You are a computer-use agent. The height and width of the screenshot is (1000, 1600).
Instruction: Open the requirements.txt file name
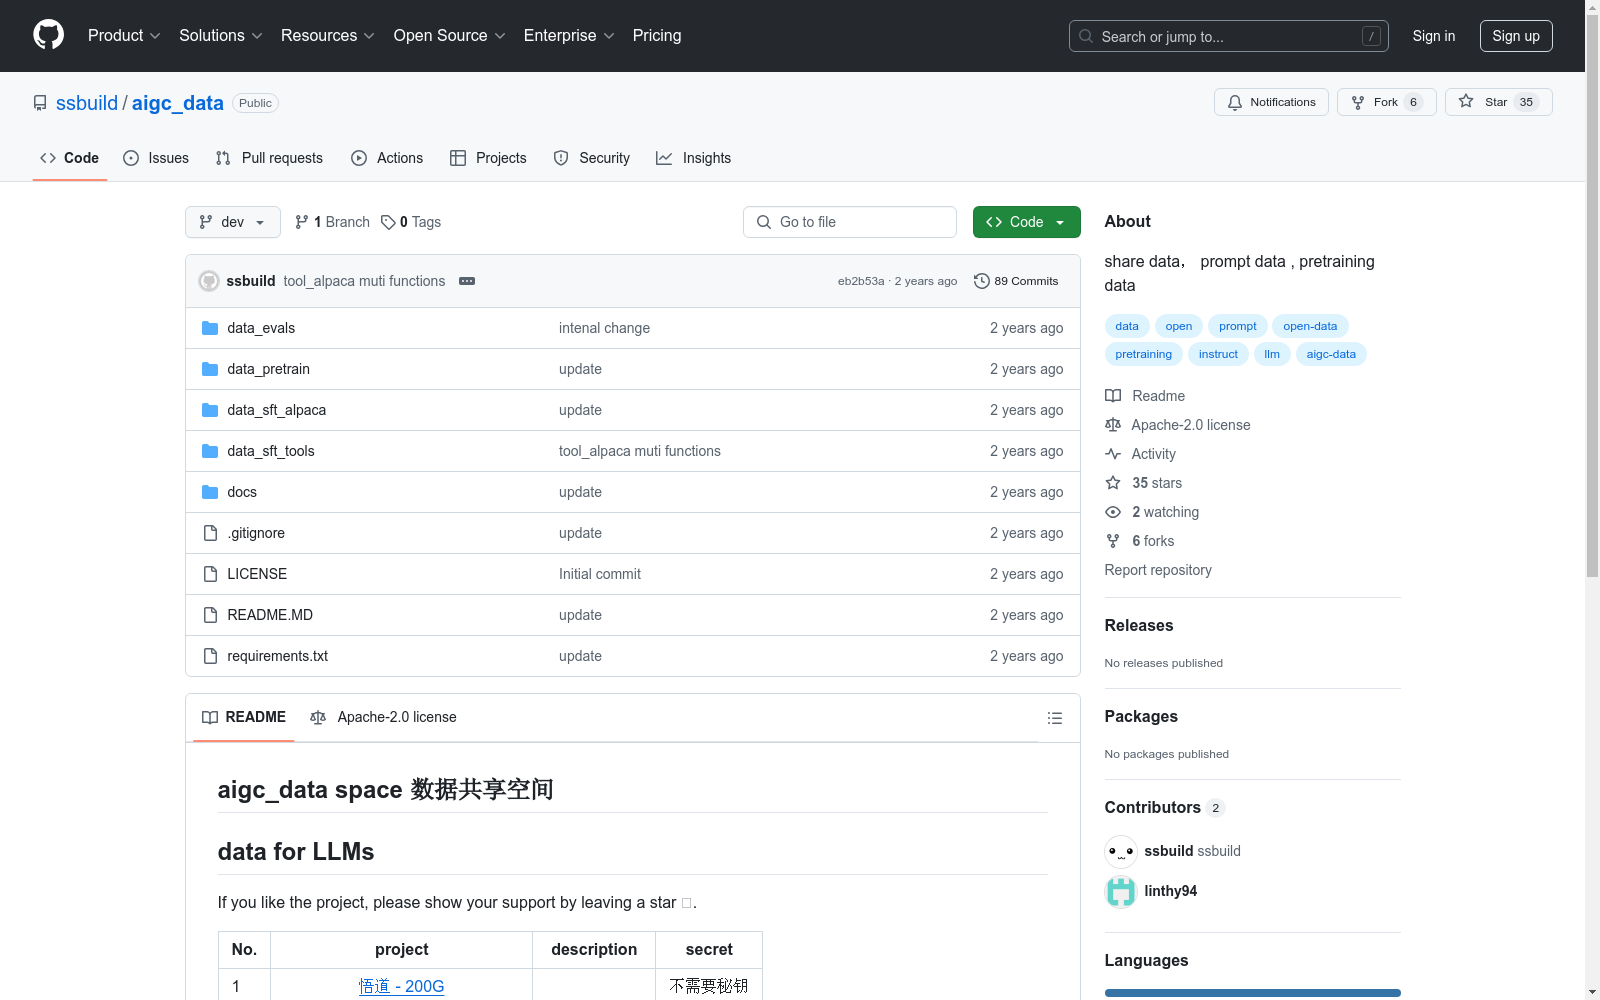pyautogui.click(x=277, y=656)
